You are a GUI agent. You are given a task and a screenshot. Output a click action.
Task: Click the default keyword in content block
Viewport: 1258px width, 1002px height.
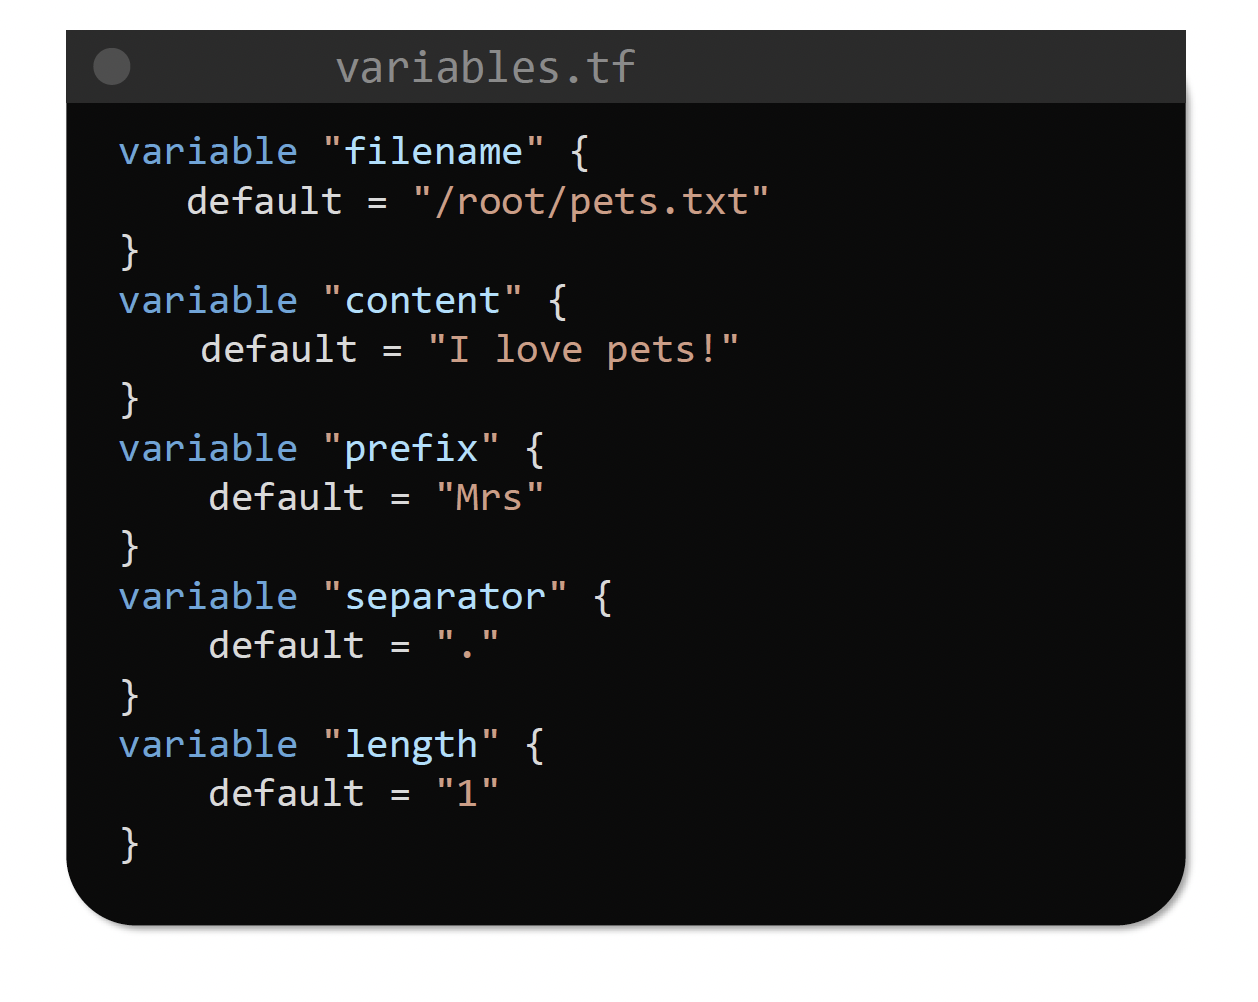(x=278, y=350)
